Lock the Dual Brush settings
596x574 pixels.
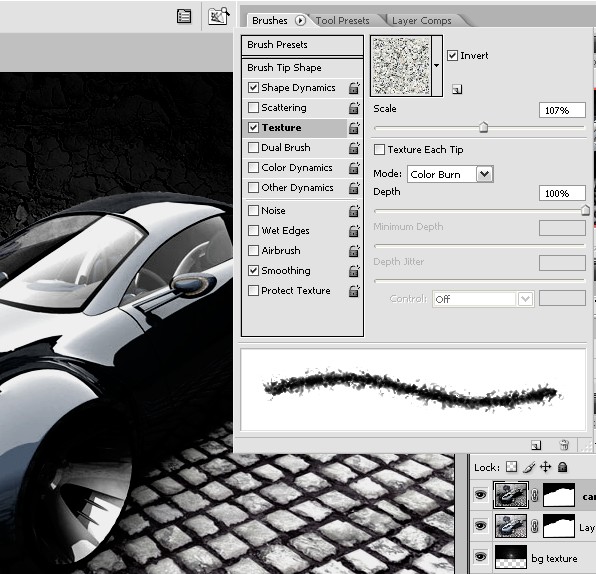click(354, 148)
